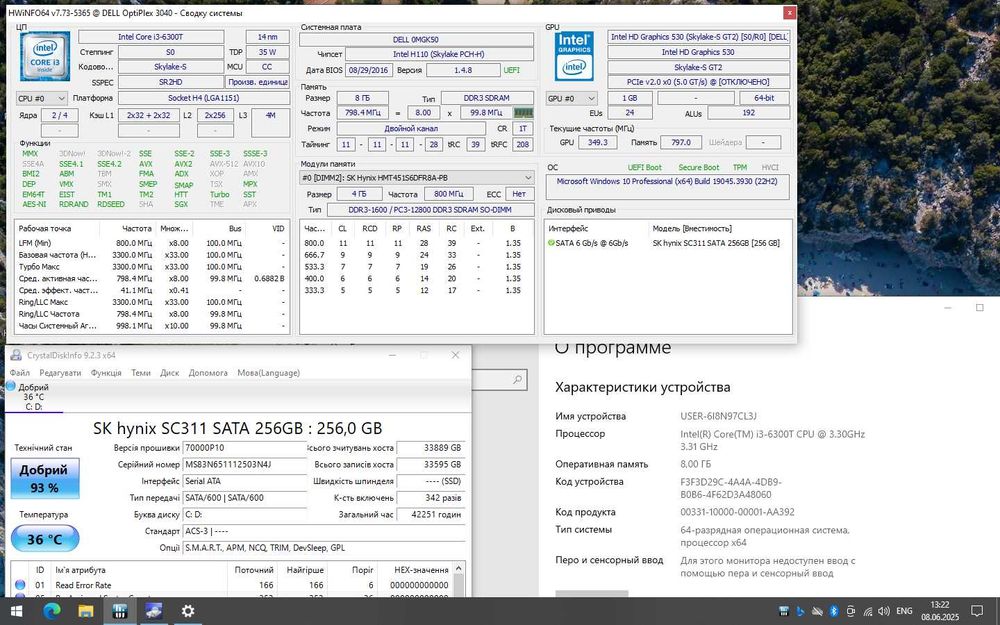Image resolution: width=1000 pixels, height=625 pixels.
Task: Open the Диск menu in CrystalDiskInfo
Action: coord(170,372)
